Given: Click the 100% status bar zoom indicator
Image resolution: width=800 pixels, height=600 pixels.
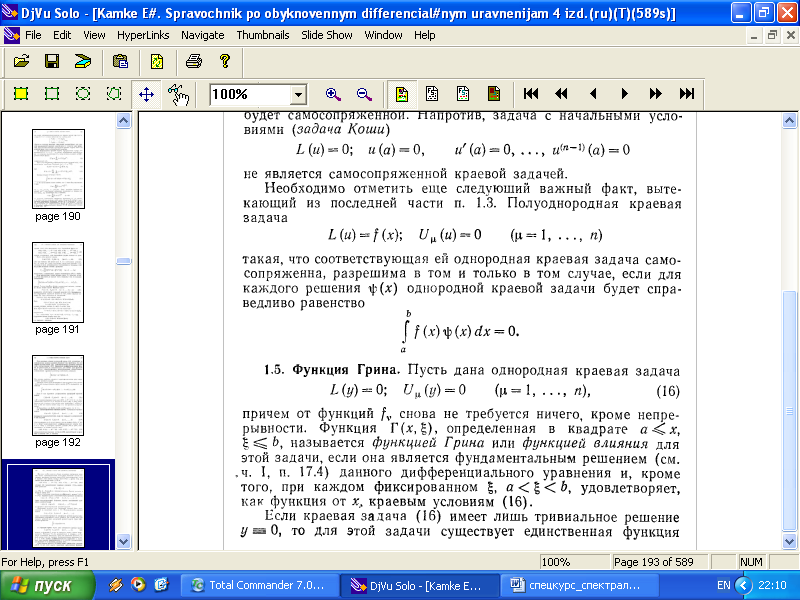Looking at the screenshot, I should [575, 562].
